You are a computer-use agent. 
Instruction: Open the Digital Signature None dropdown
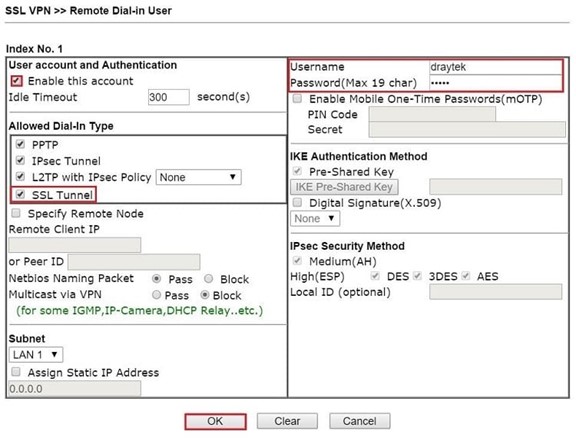click(315, 219)
